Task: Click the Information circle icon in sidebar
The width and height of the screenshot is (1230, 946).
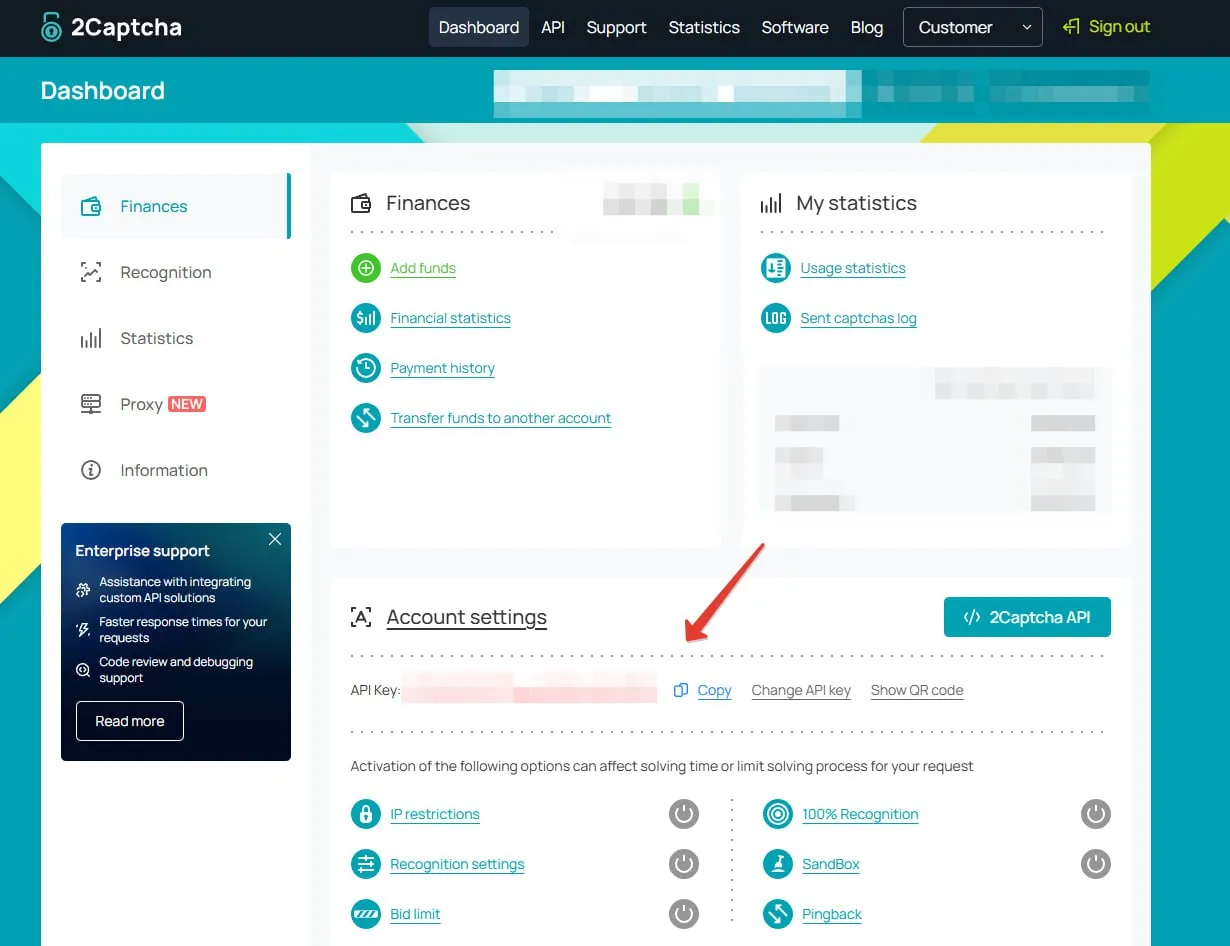Action: point(91,470)
